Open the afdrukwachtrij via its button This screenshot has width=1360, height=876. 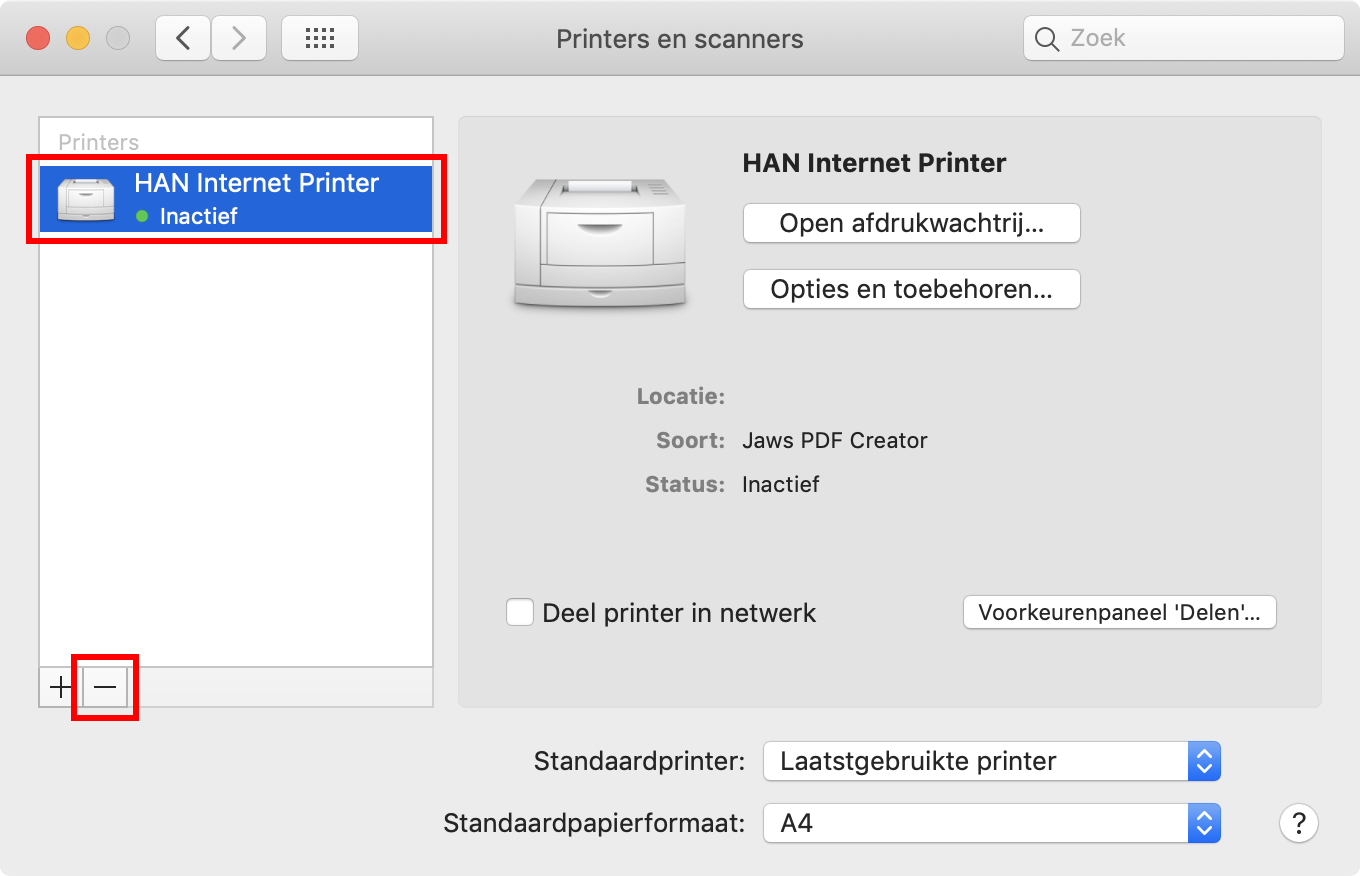(910, 223)
